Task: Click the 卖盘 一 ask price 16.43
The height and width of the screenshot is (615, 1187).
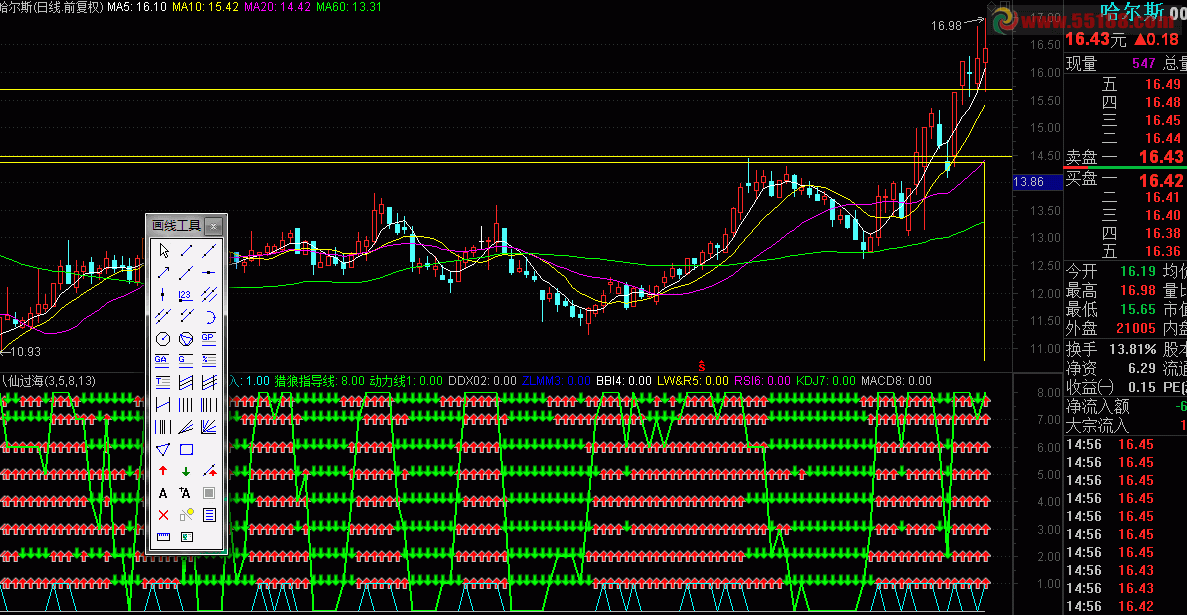Action: pos(1161,157)
